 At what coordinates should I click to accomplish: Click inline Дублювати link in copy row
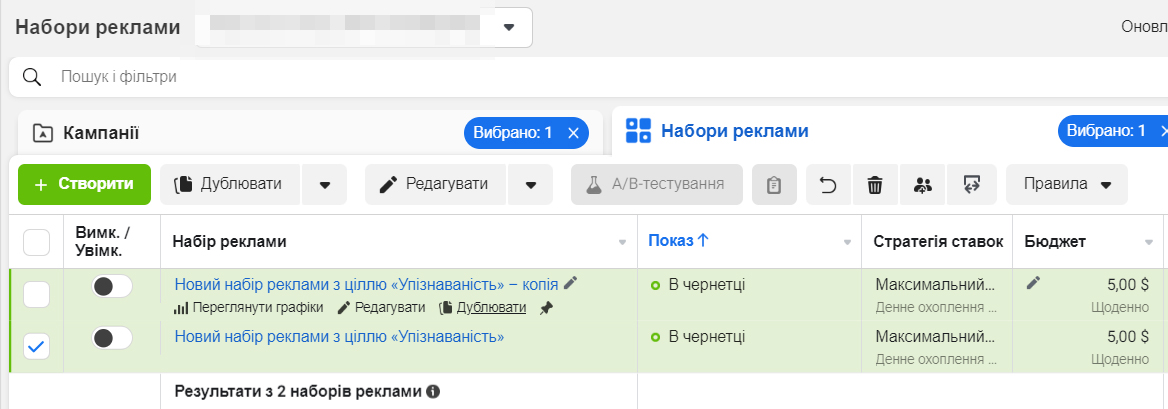[x=483, y=308]
